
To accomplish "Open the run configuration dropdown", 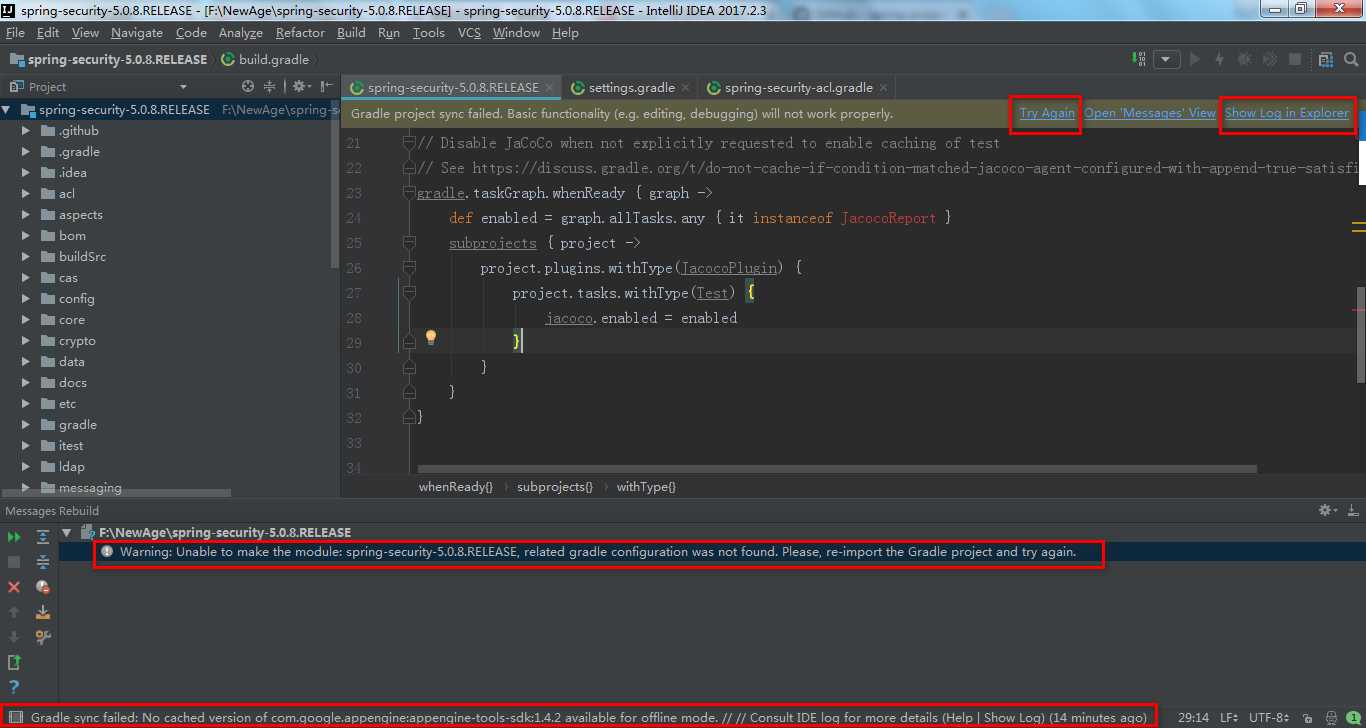I will pyautogui.click(x=1166, y=59).
